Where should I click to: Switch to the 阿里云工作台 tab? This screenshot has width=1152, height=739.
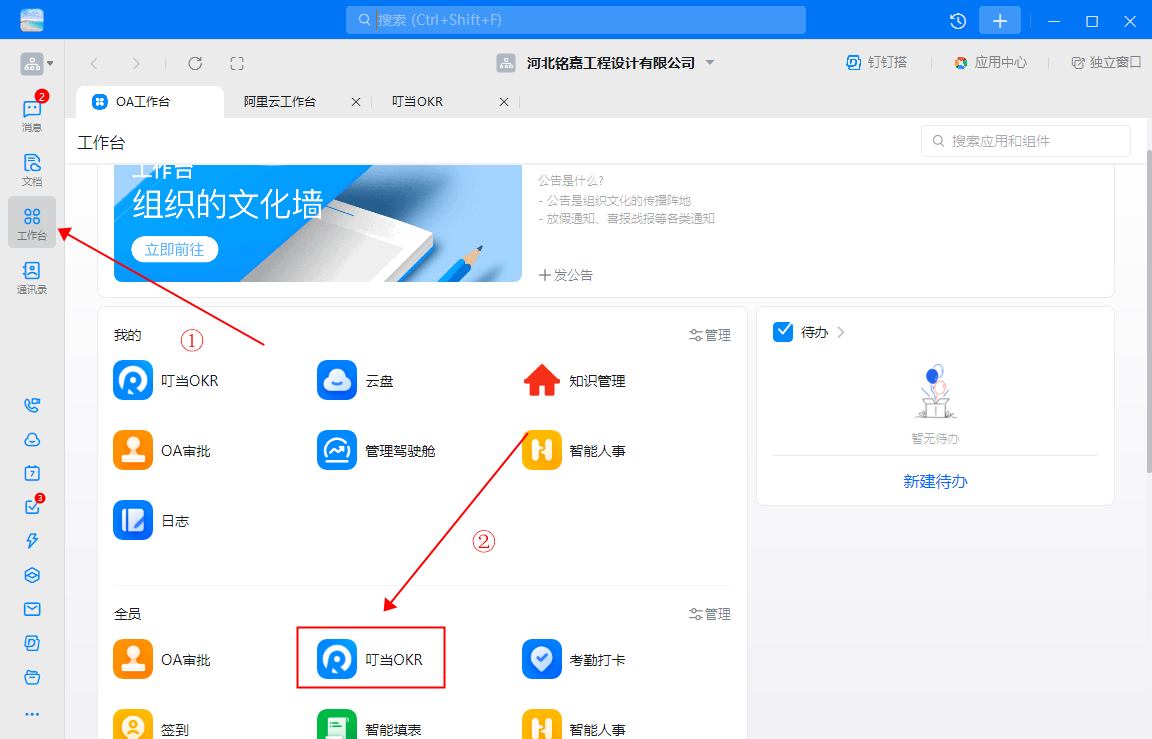click(281, 101)
